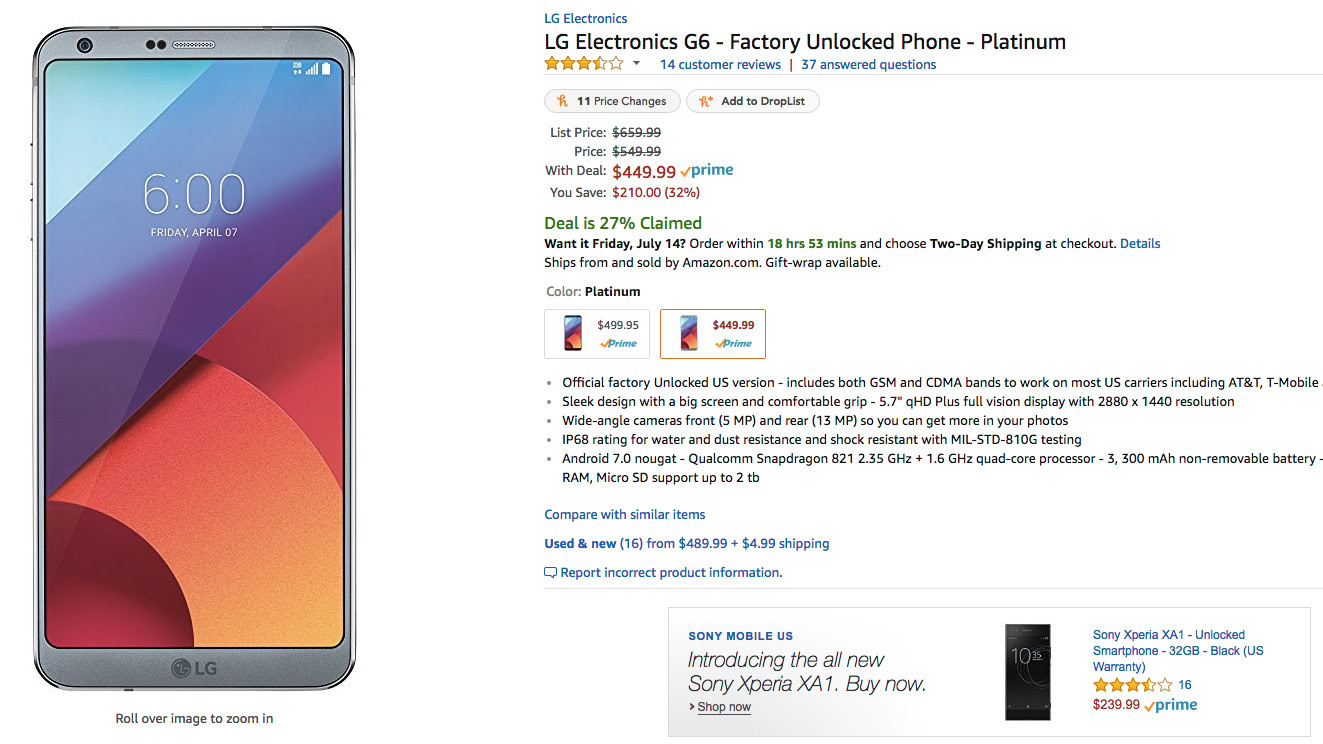Select the $449.99 Platinum color swatch
Screen dimensions: 1323x744
(x=713, y=334)
